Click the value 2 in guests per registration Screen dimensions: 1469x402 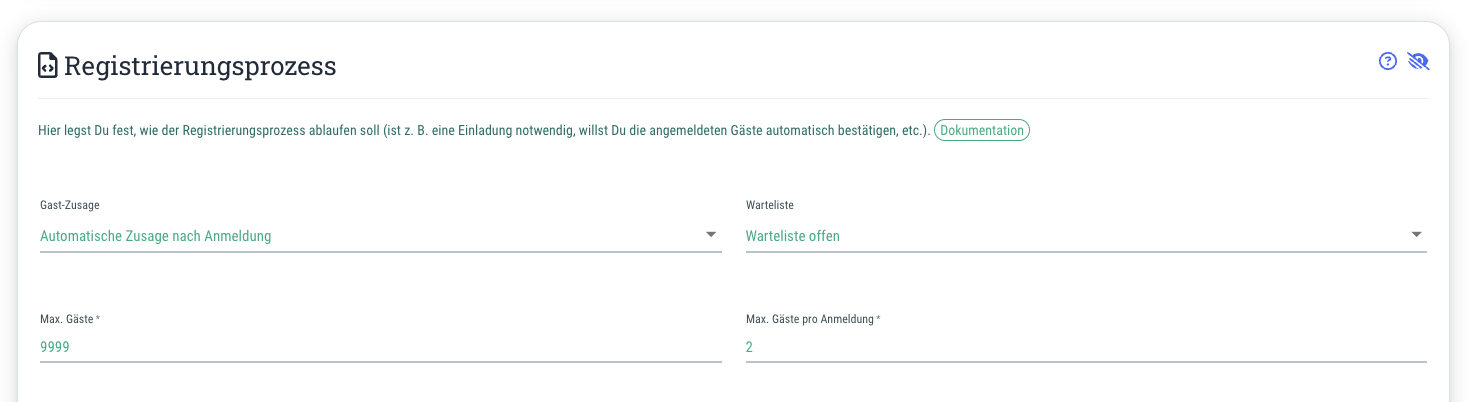[x=750, y=347]
